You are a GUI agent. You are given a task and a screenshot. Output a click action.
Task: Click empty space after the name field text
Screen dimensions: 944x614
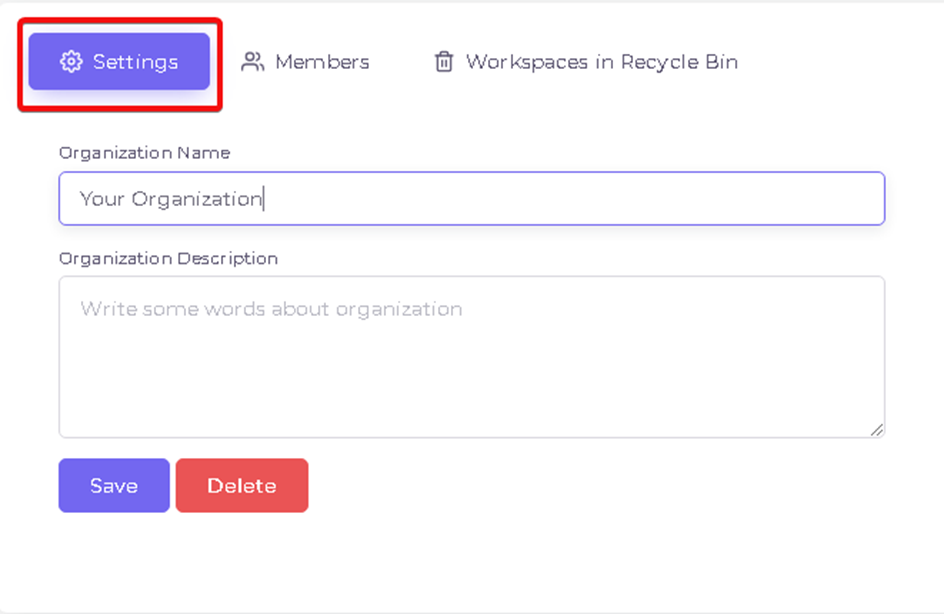[x=572, y=199]
